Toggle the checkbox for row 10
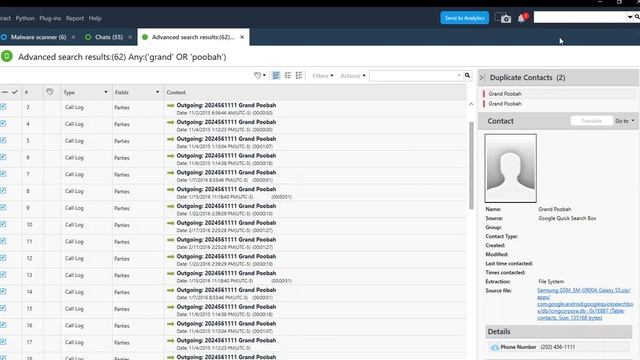 click(x=3, y=224)
